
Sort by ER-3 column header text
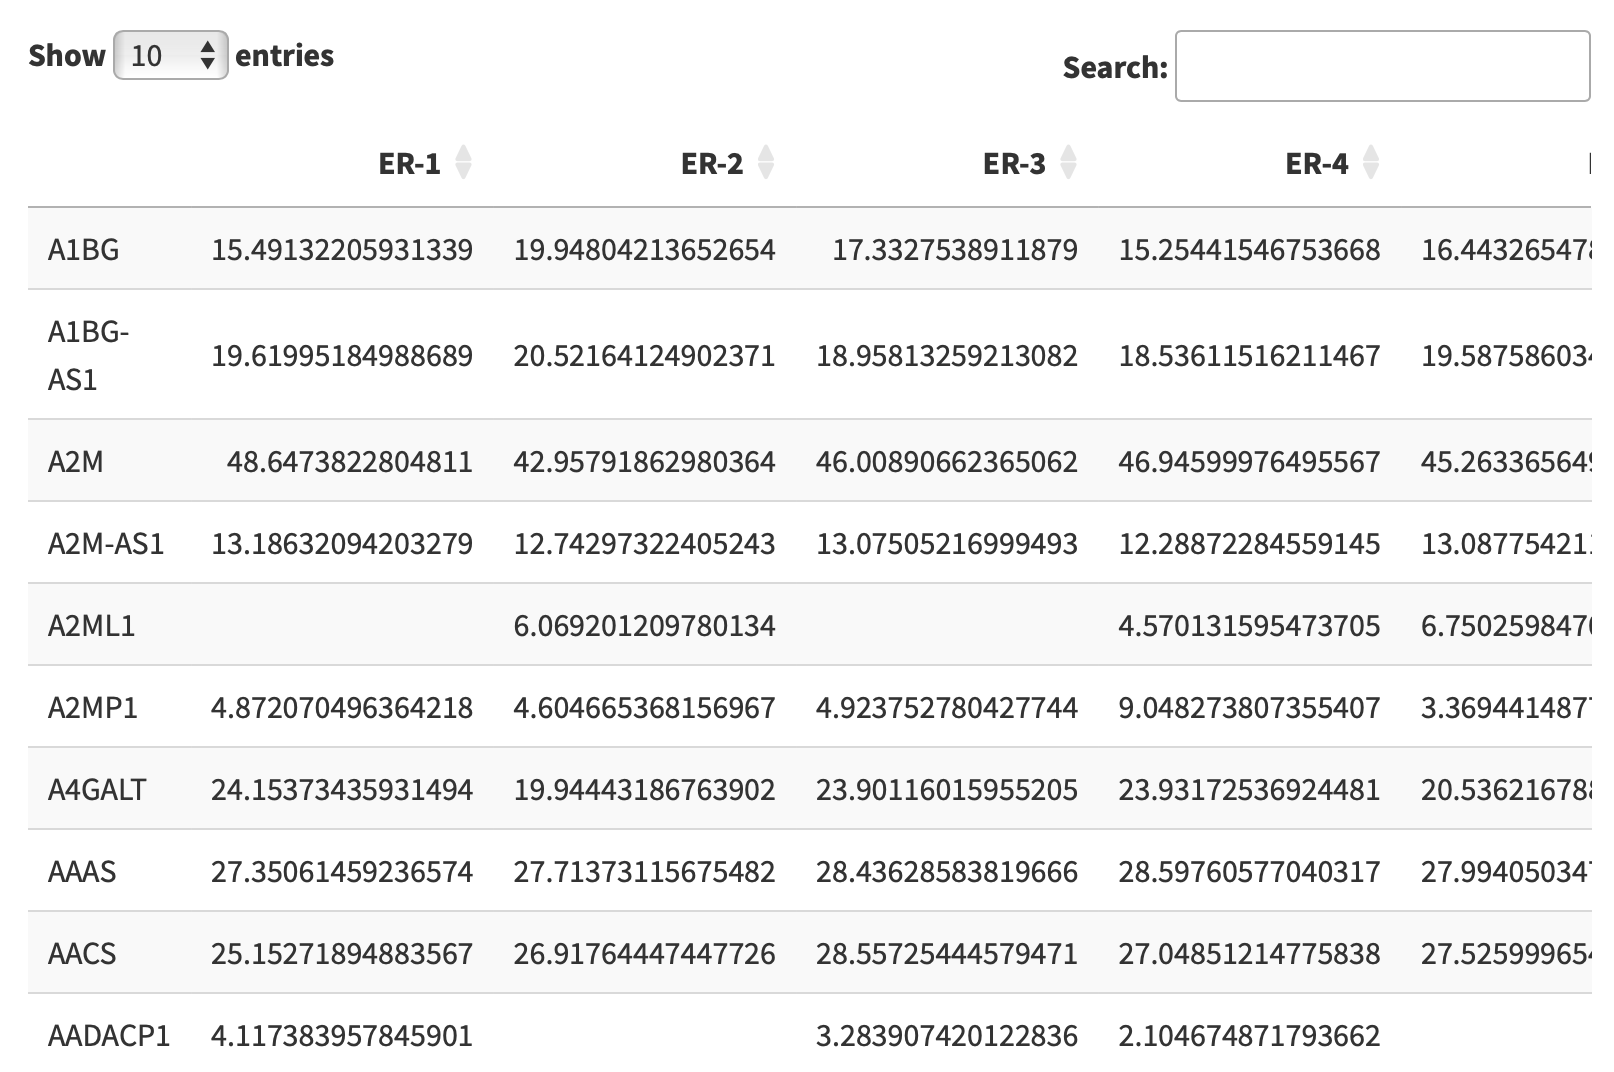(1014, 163)
